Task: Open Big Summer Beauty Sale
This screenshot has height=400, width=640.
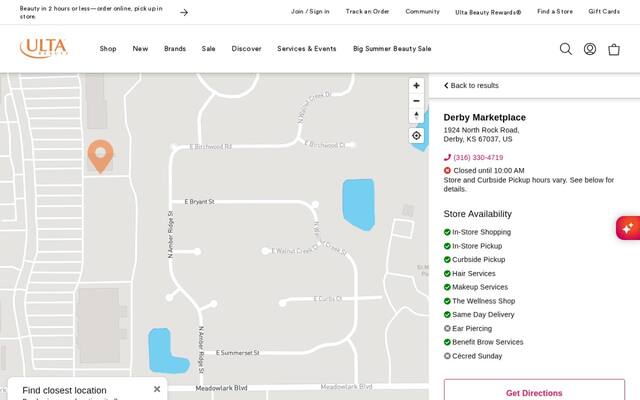Action: [x=392, y=49]
